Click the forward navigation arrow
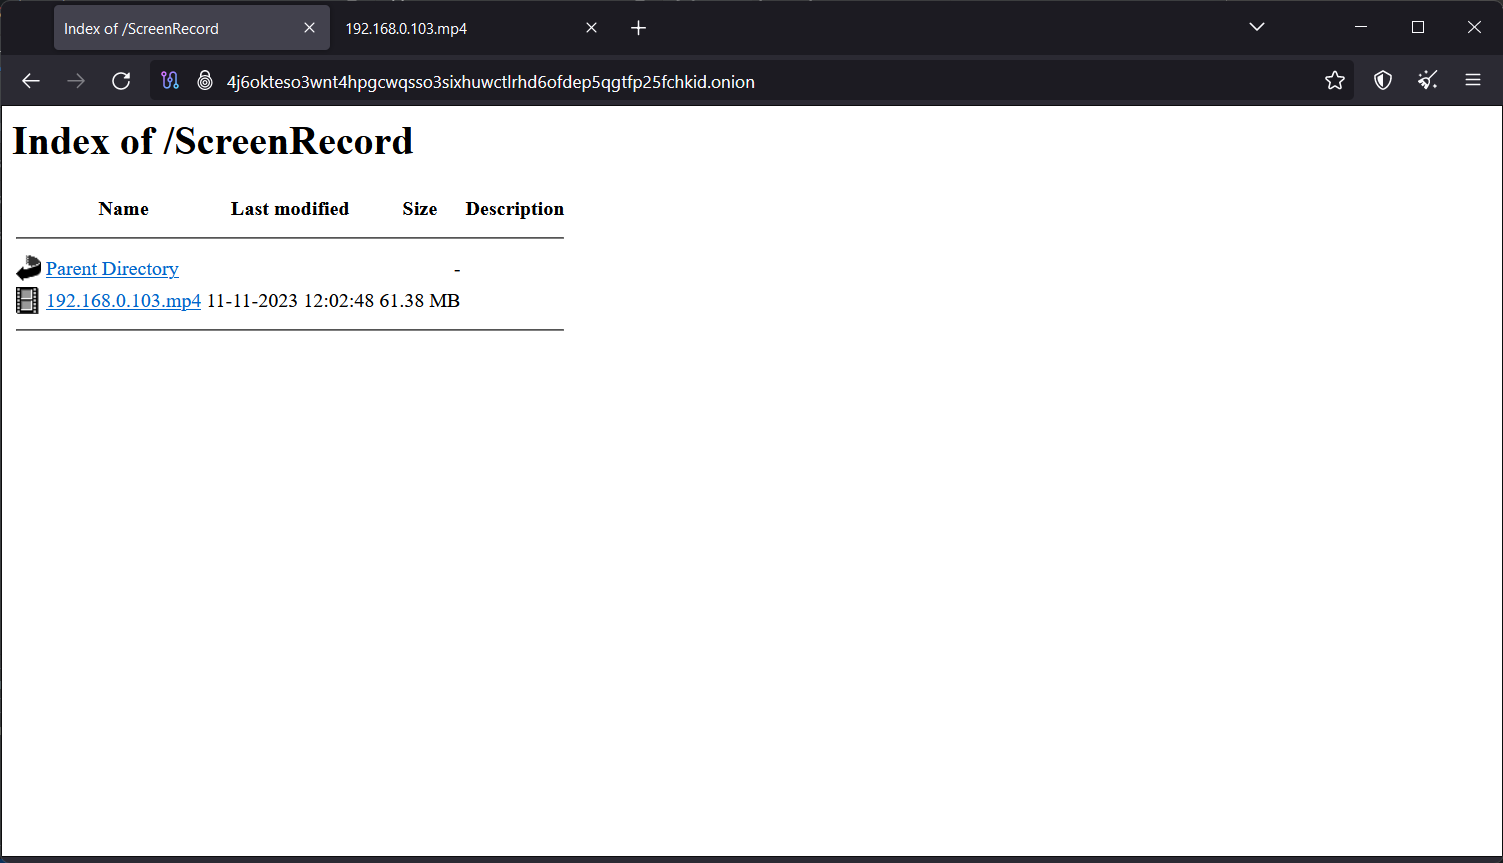 pyautogui.click(x=76, y=81)
